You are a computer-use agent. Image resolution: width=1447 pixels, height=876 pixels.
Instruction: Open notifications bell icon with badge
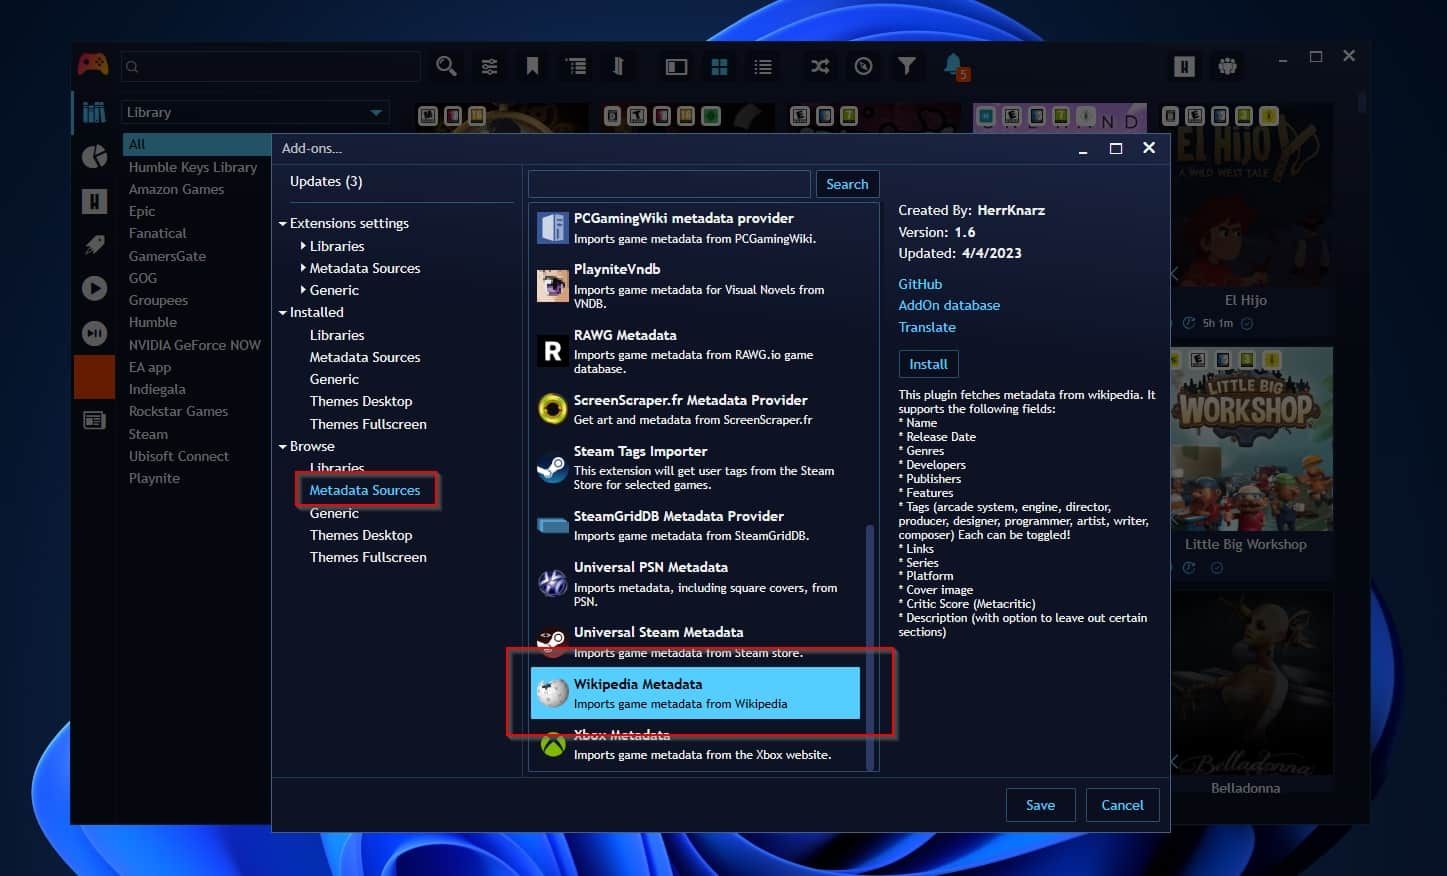954,66
